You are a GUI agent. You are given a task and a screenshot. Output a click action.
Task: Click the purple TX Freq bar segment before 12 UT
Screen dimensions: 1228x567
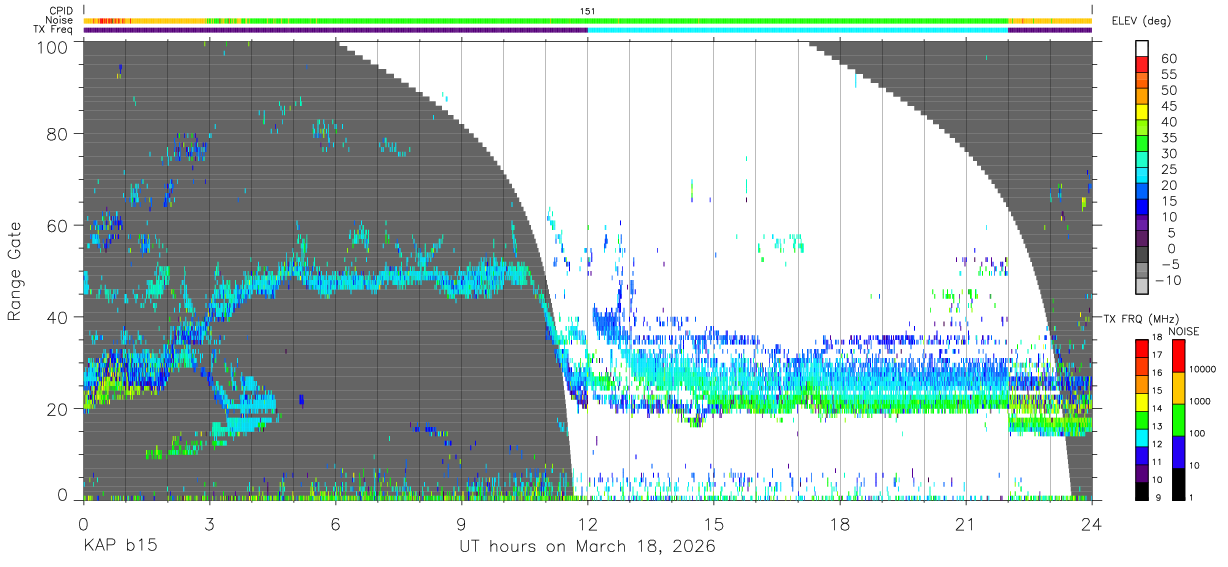pyautogui.click(x=335, y=30)
